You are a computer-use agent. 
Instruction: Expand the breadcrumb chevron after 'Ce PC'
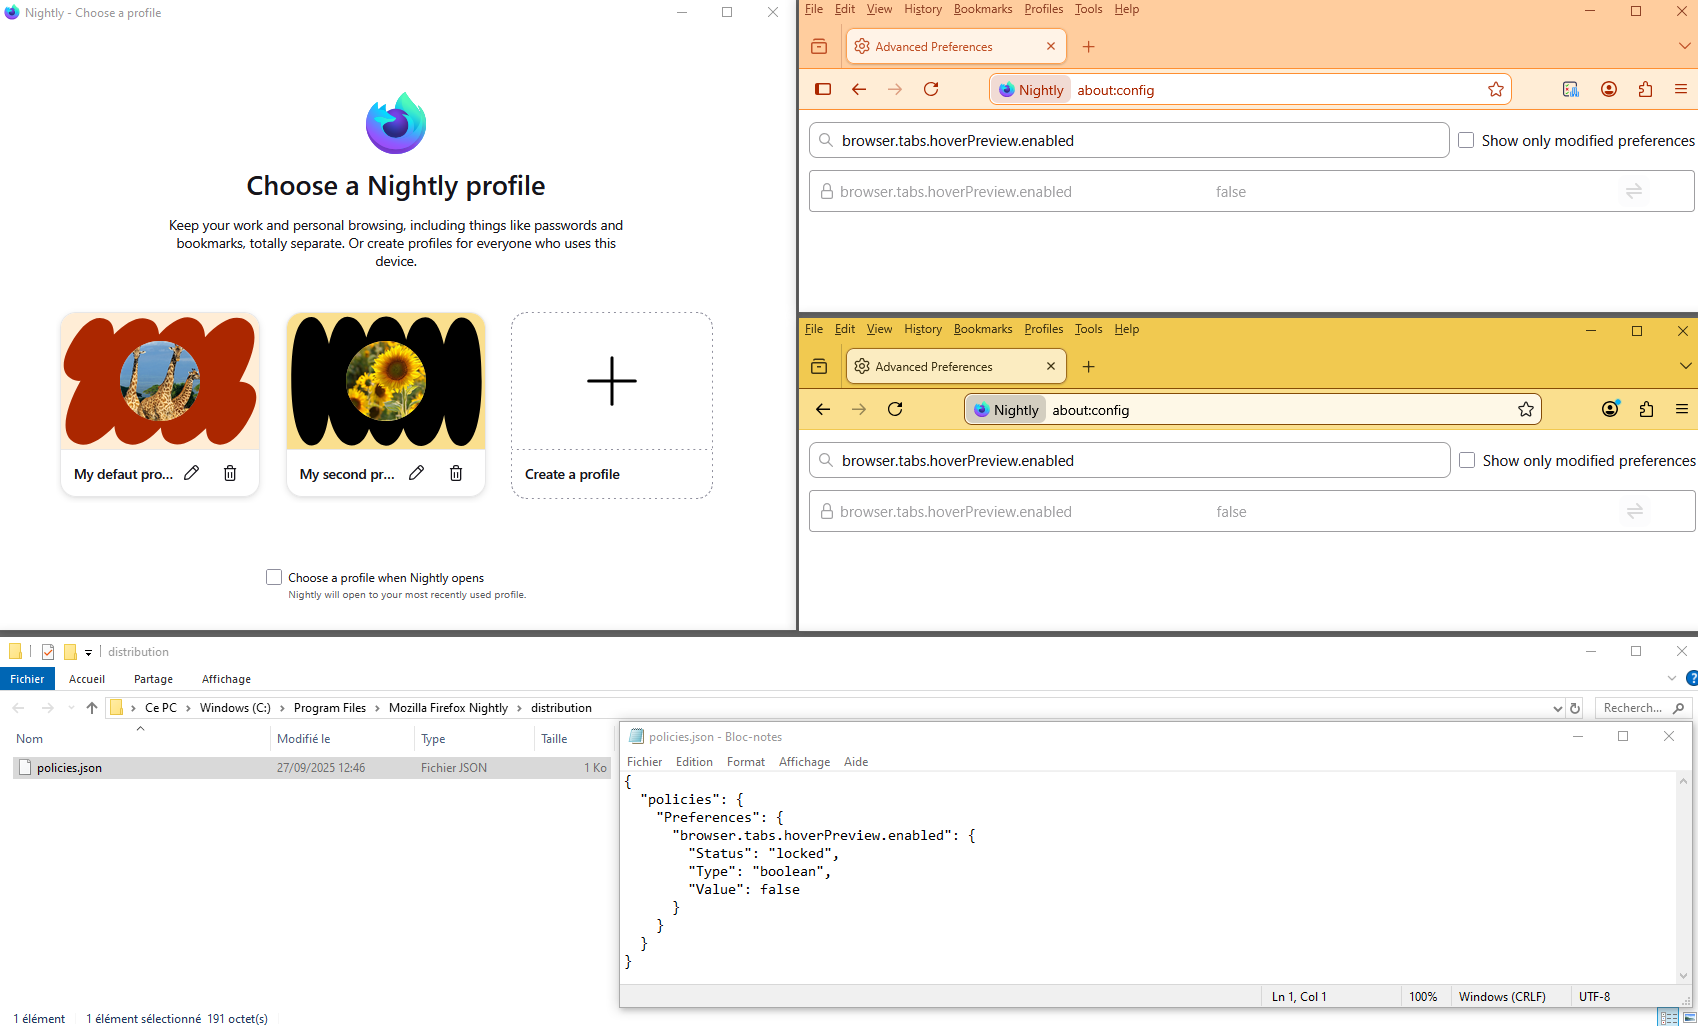(x=188, y=708)
